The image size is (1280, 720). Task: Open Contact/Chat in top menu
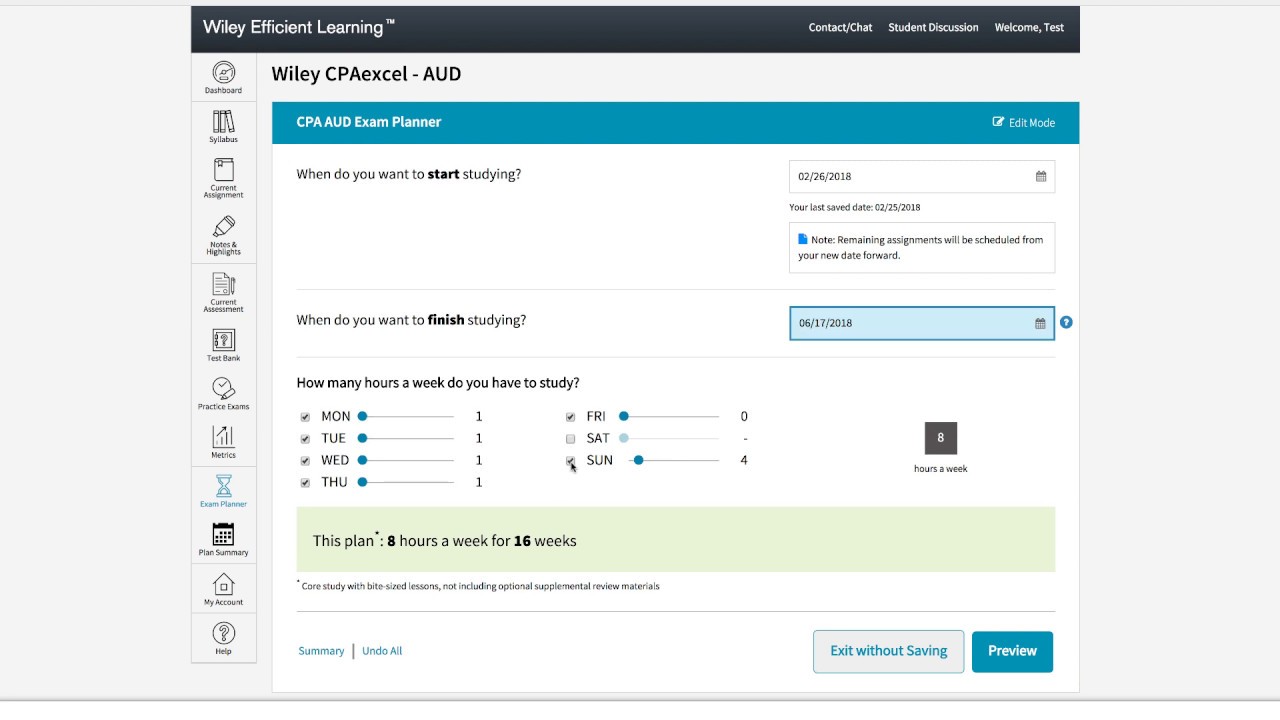(840, 28)
